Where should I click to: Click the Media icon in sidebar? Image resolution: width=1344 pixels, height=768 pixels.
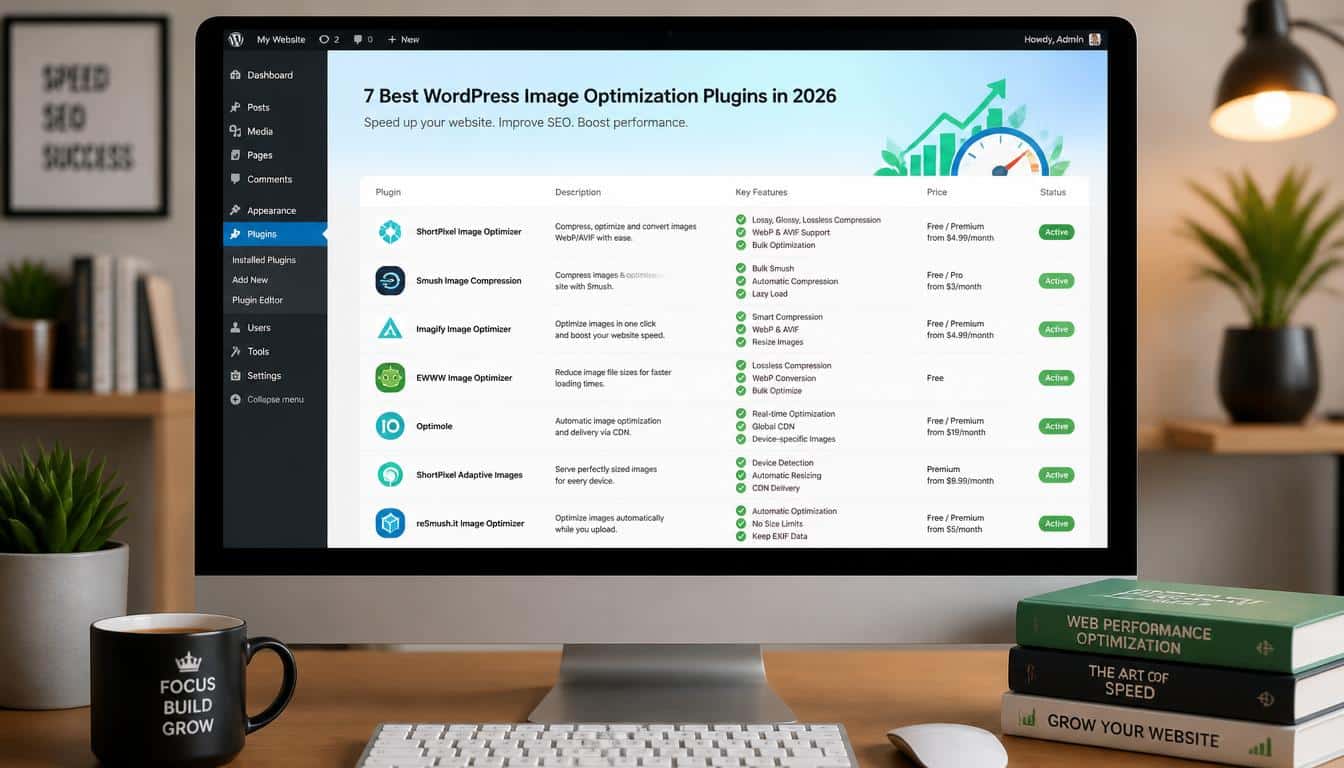(236, 131)
